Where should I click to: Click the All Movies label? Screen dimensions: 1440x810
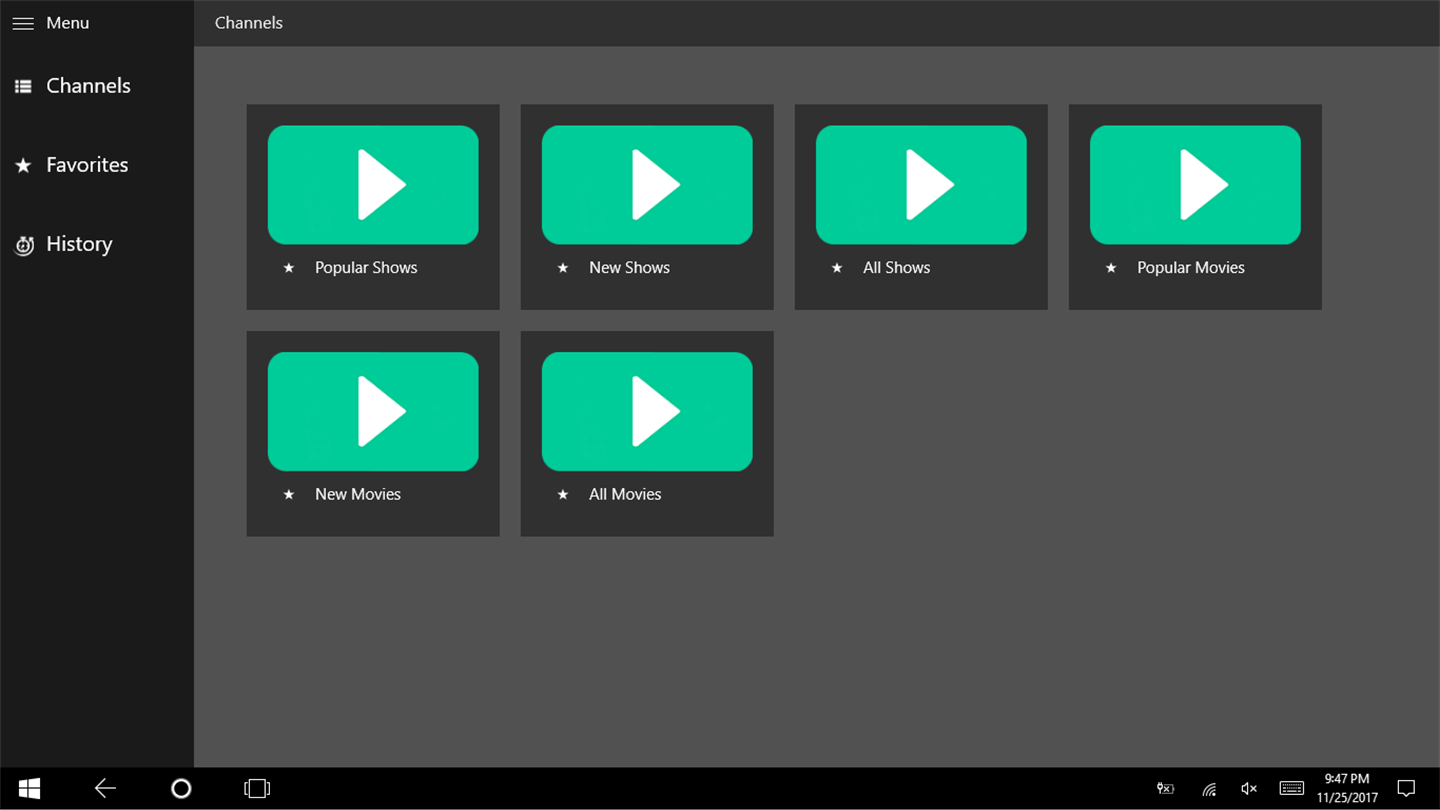pos(625,494)
